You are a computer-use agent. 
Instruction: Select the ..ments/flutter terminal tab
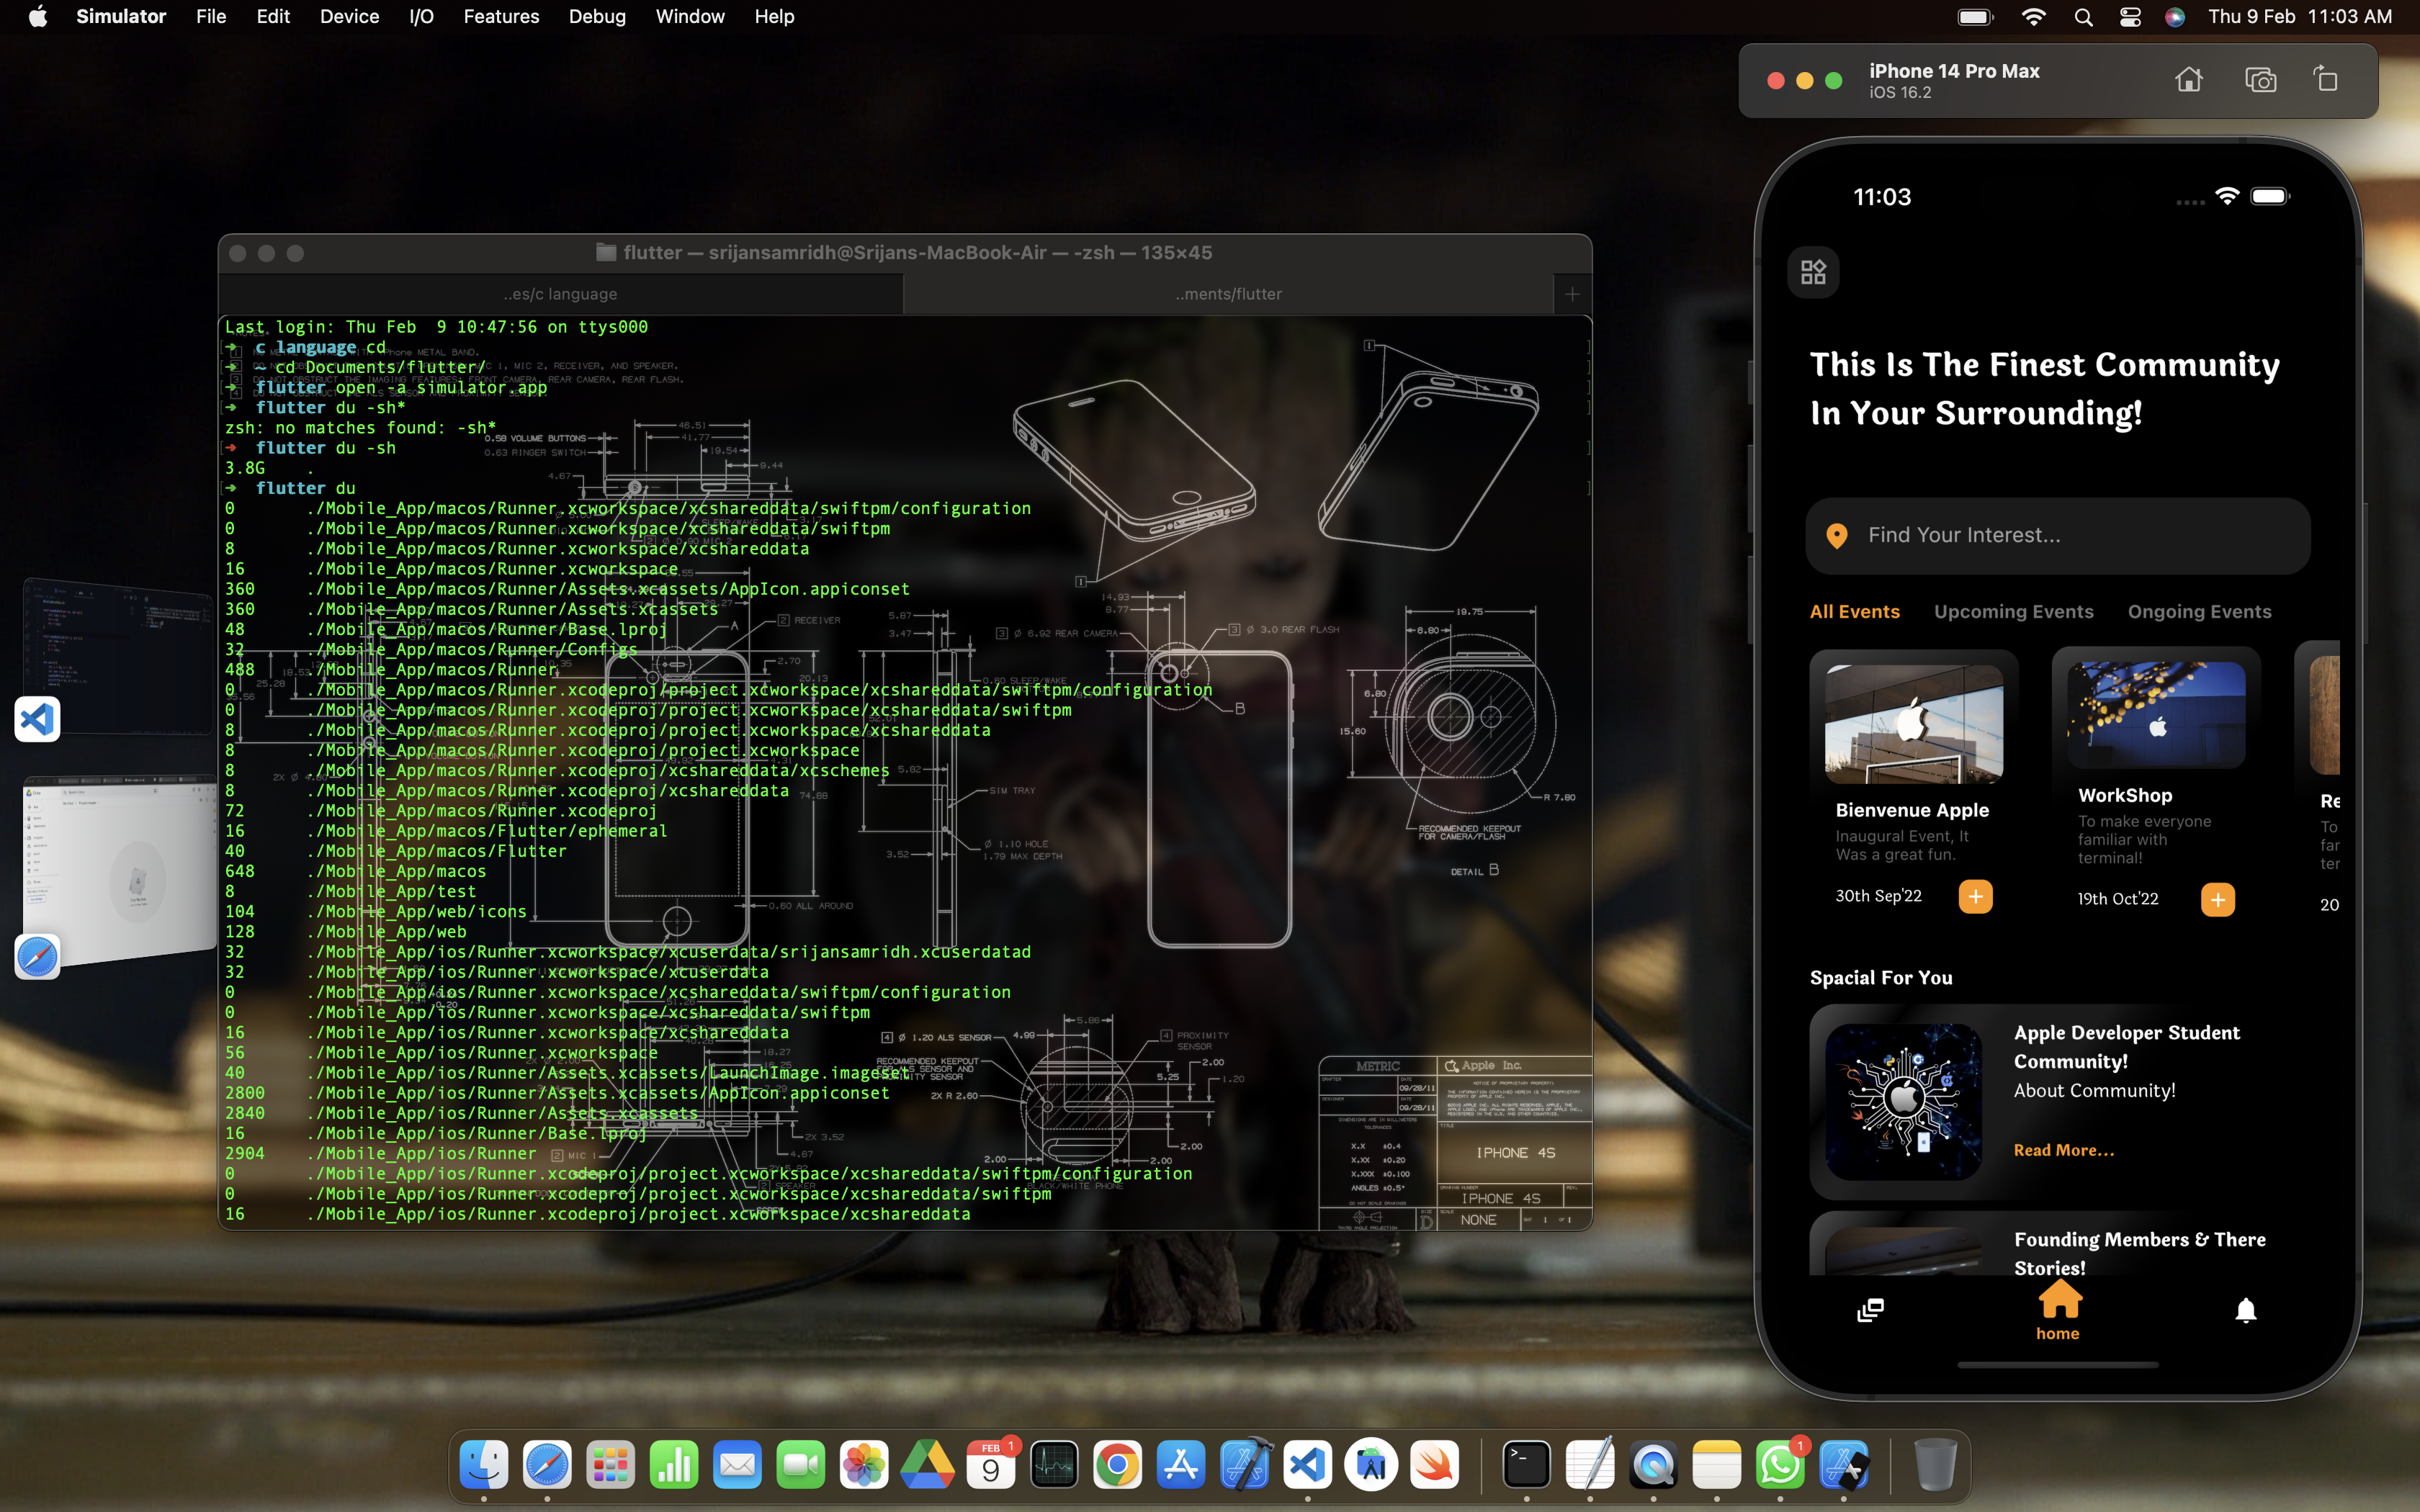point(1228,294)
